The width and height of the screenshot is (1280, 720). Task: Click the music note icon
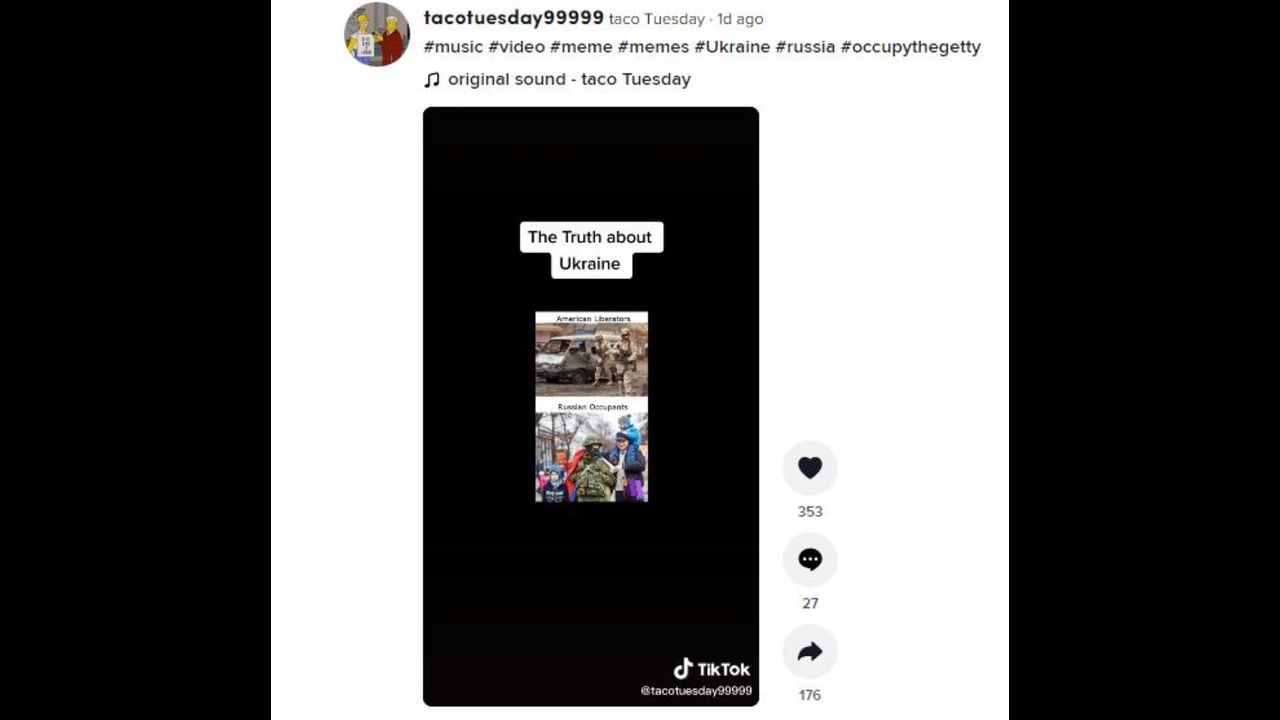432,79
